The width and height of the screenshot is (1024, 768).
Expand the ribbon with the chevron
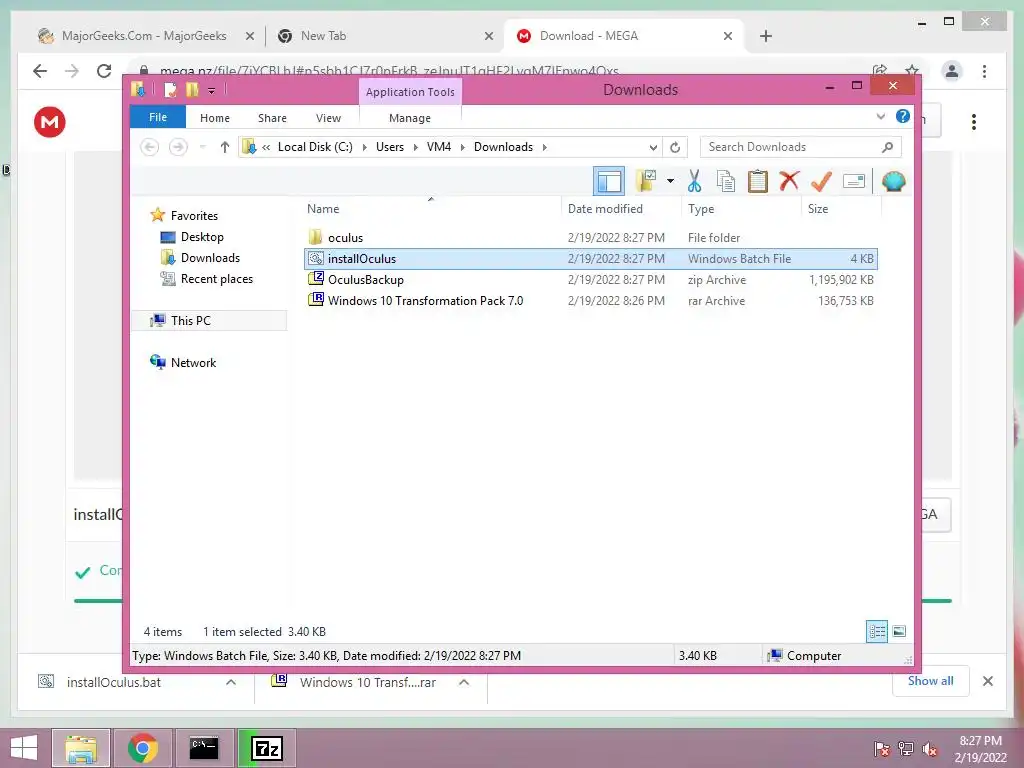[x=880, y=117]
